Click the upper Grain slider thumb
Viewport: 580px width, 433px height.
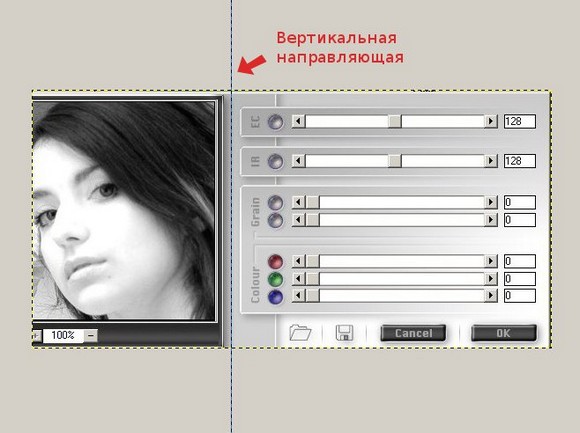pyautogui.click(x=313, y=202)
